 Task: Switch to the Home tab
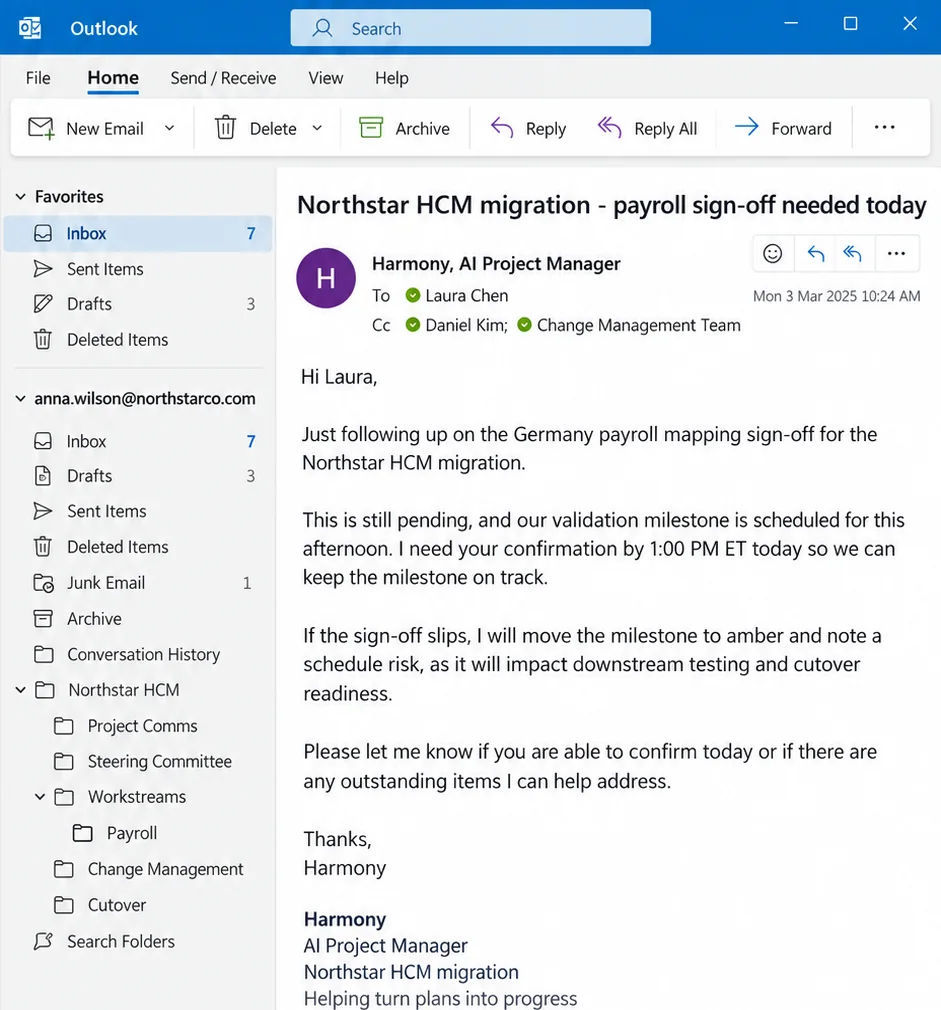113,78
